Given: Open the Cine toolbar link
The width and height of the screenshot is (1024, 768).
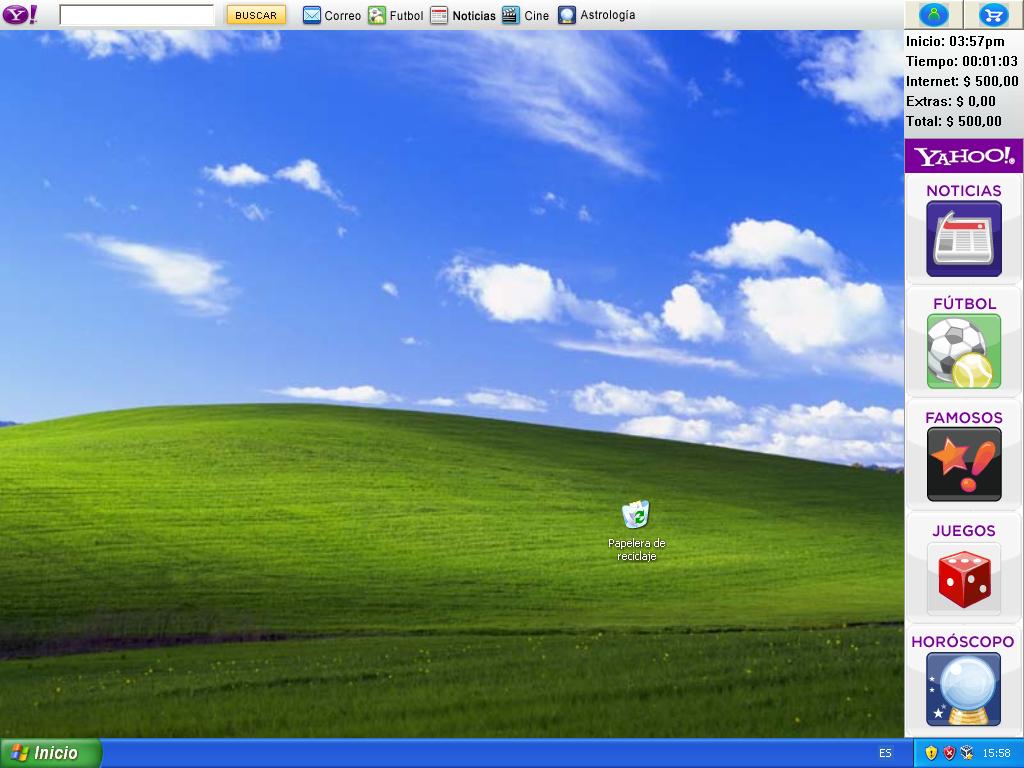Looking at the screenshot, I should 536,16.
